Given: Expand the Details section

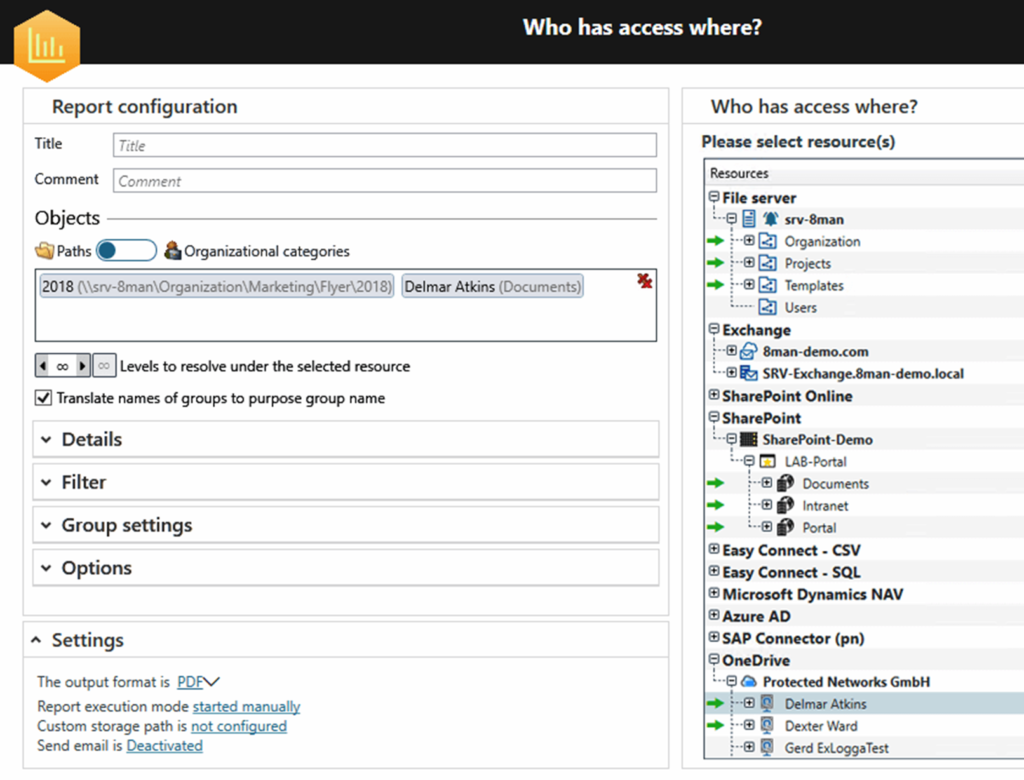Looking at the screenshot, I should (x=345, y=439).
